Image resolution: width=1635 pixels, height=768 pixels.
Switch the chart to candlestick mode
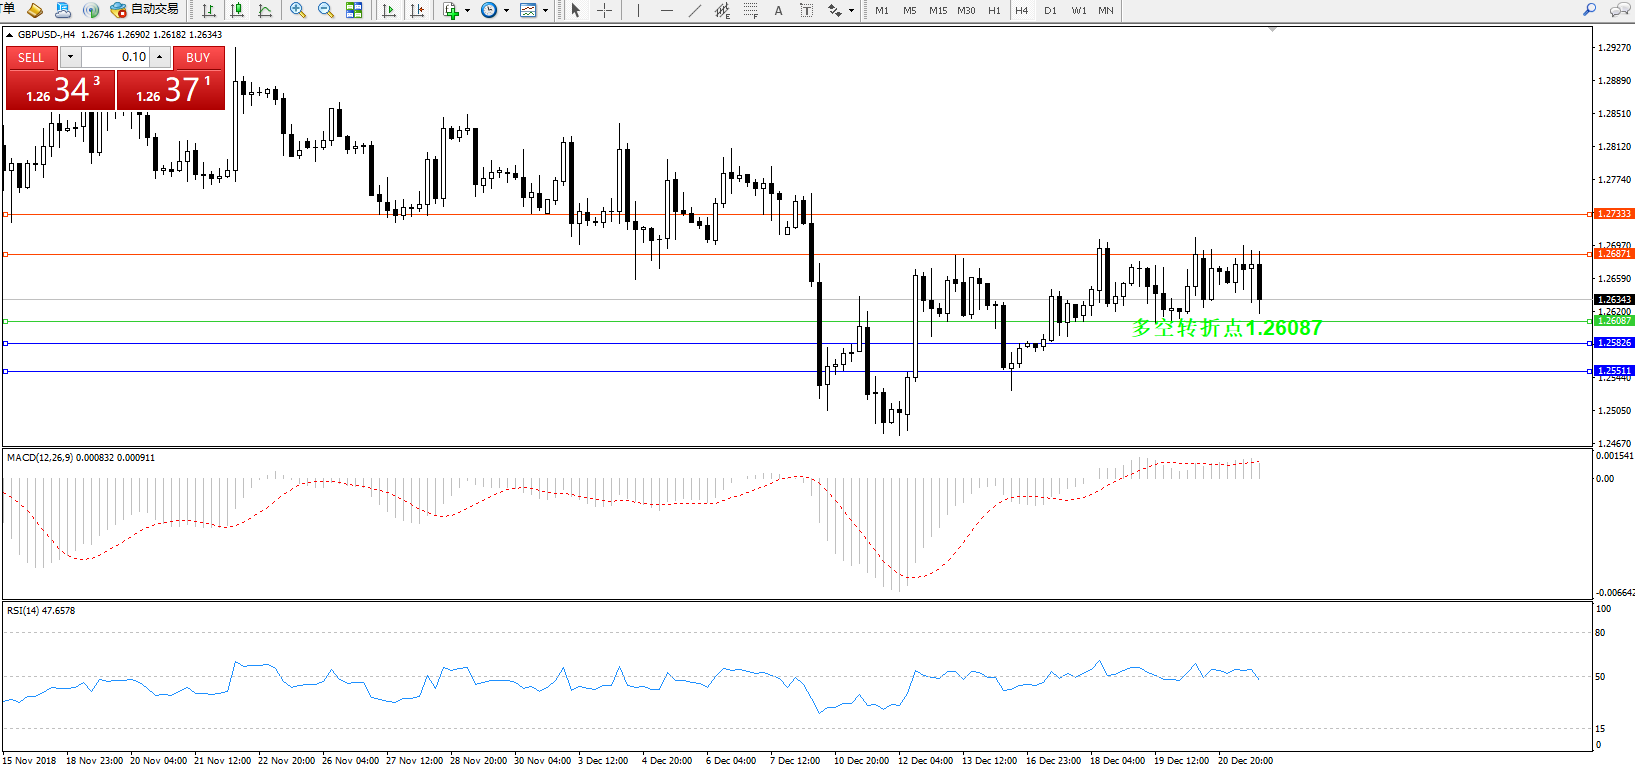pyautogui.click(x=237, y=10)
